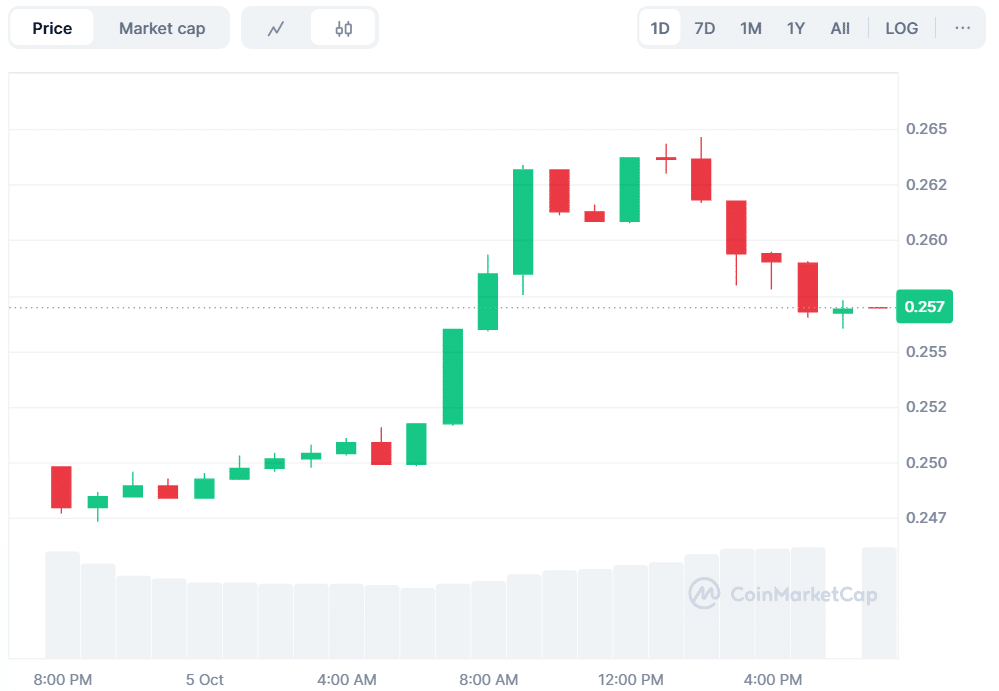Open the three-dot more options menu
Viewport: 999px width, 691px height.
point(962,28)
